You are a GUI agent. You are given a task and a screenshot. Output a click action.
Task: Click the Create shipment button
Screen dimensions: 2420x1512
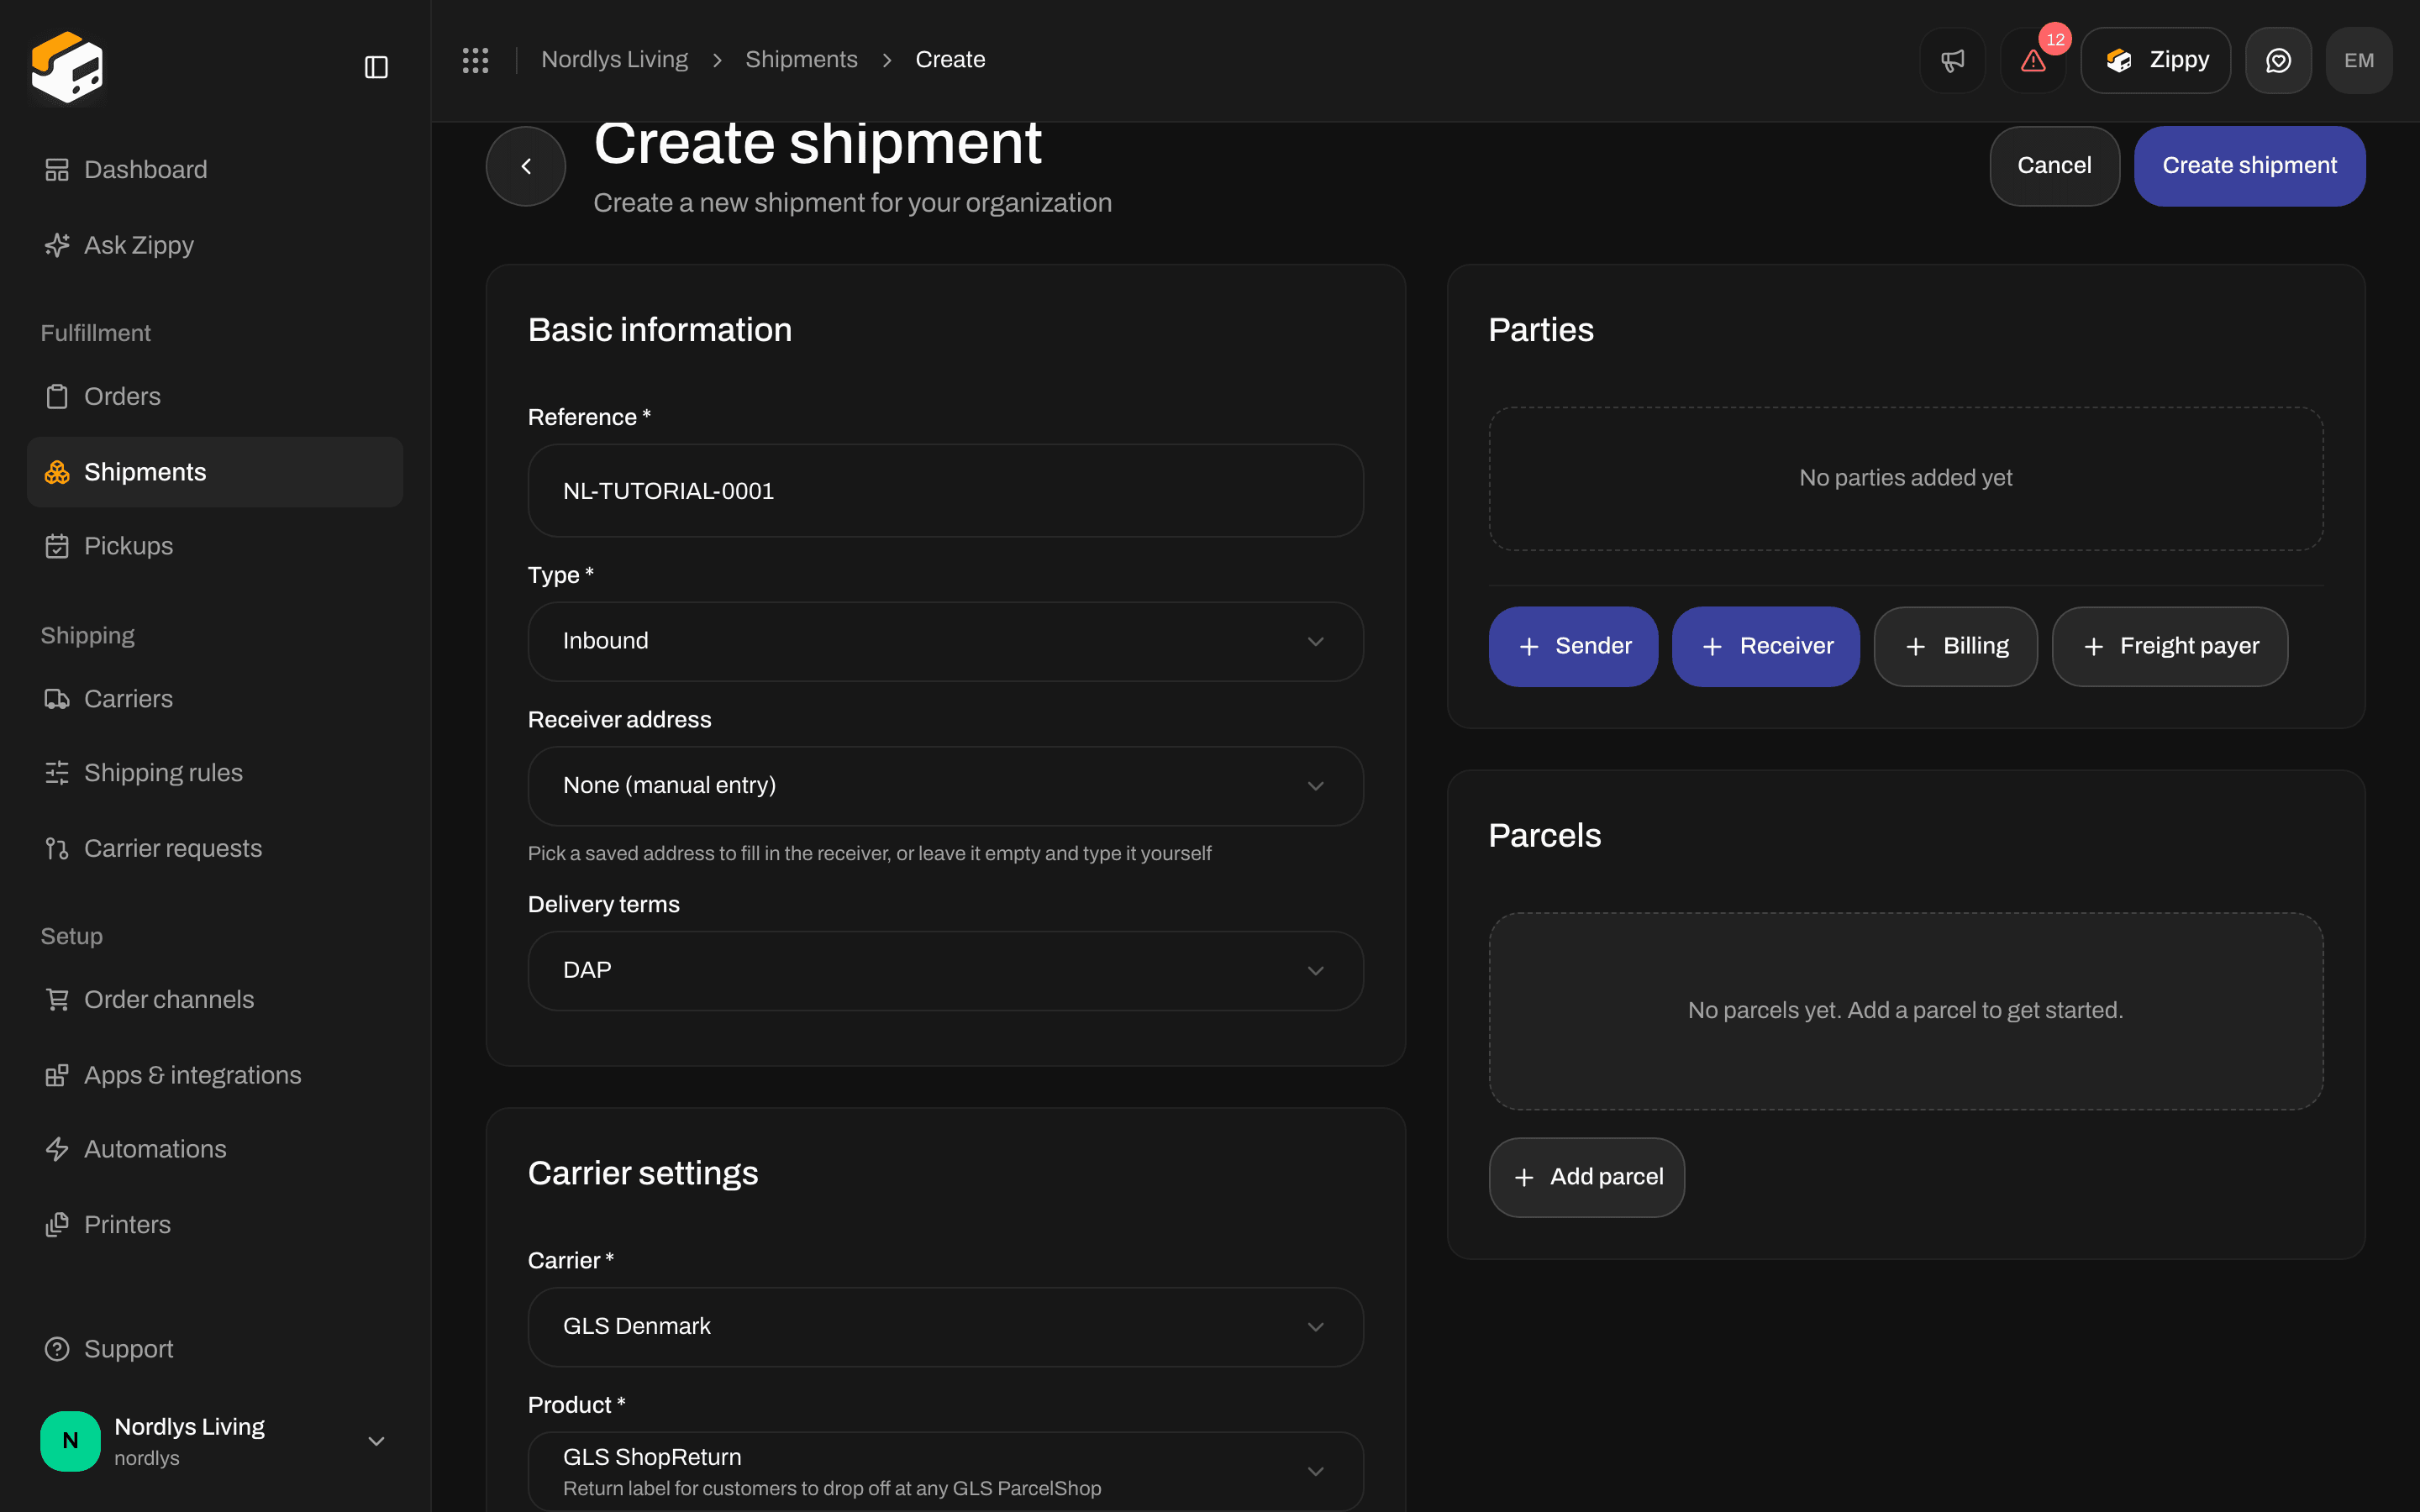coord(2249,166)
